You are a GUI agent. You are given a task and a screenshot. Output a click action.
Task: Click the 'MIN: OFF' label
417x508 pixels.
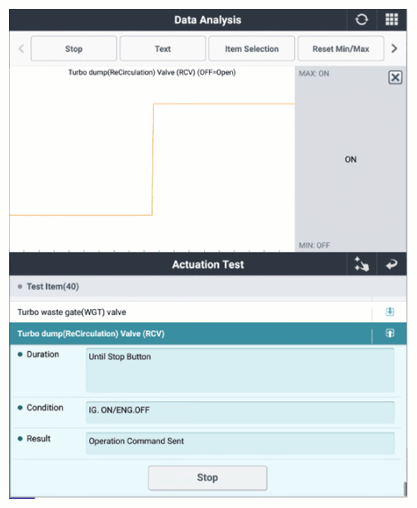[314, 245]
